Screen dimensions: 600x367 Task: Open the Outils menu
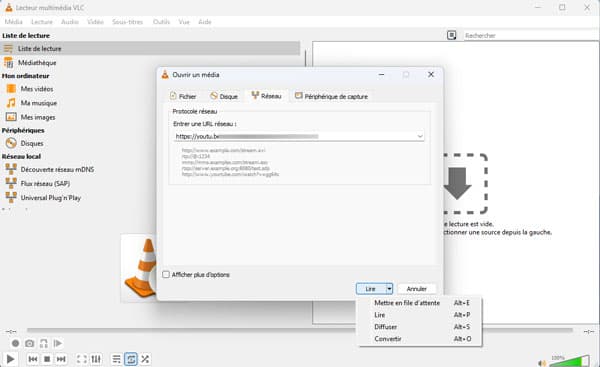(161, 22)
